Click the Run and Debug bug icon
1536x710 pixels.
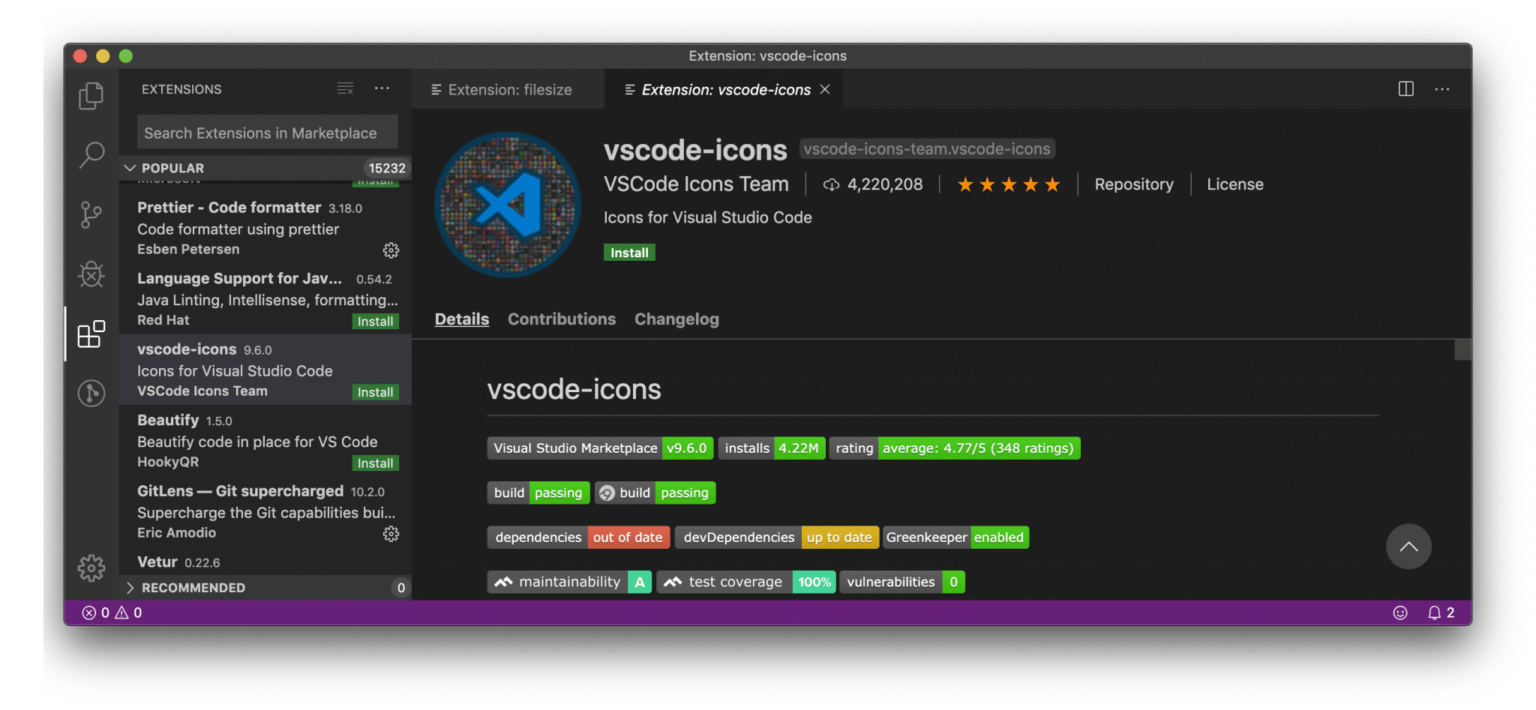(x=91, y=274)
